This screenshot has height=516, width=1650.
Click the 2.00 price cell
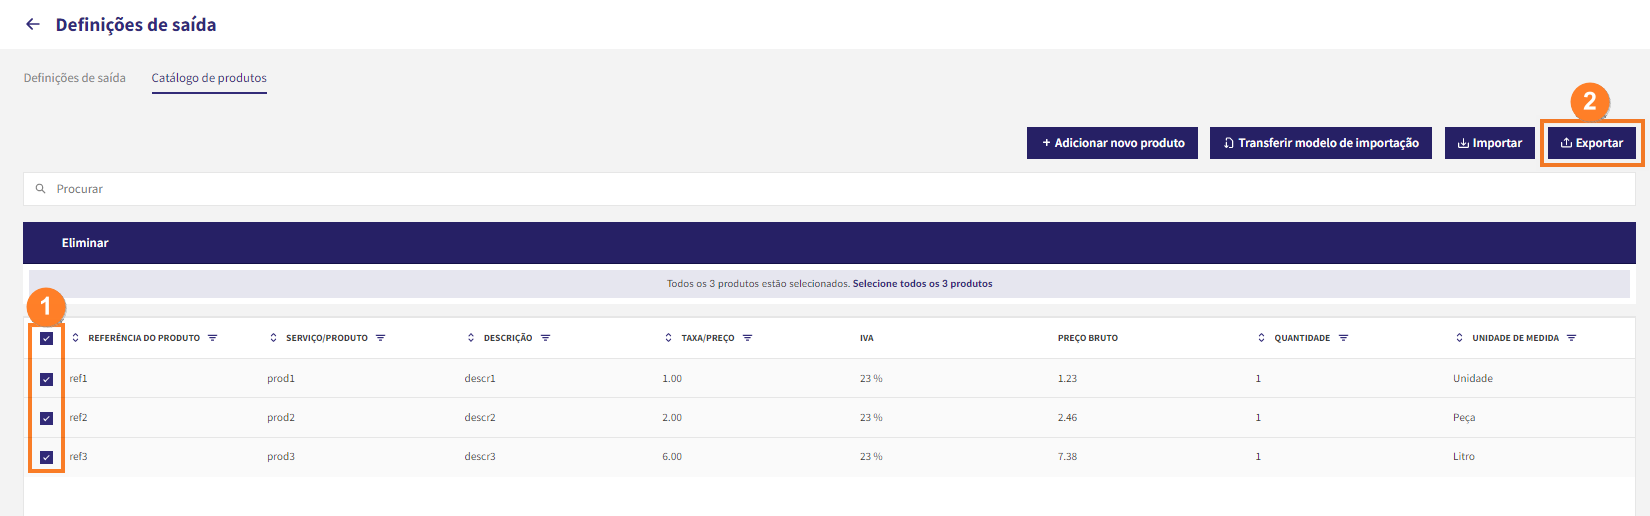672,418
